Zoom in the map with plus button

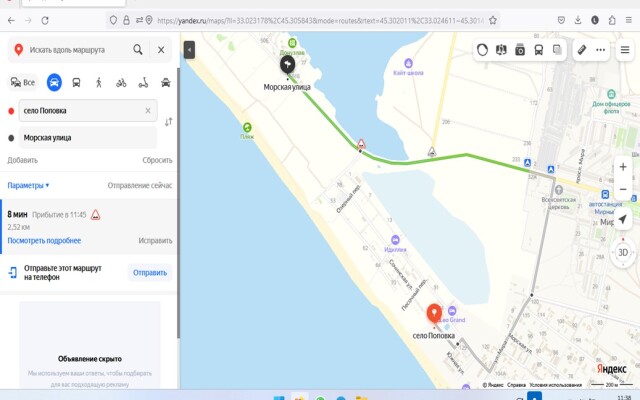coord(623,167)
